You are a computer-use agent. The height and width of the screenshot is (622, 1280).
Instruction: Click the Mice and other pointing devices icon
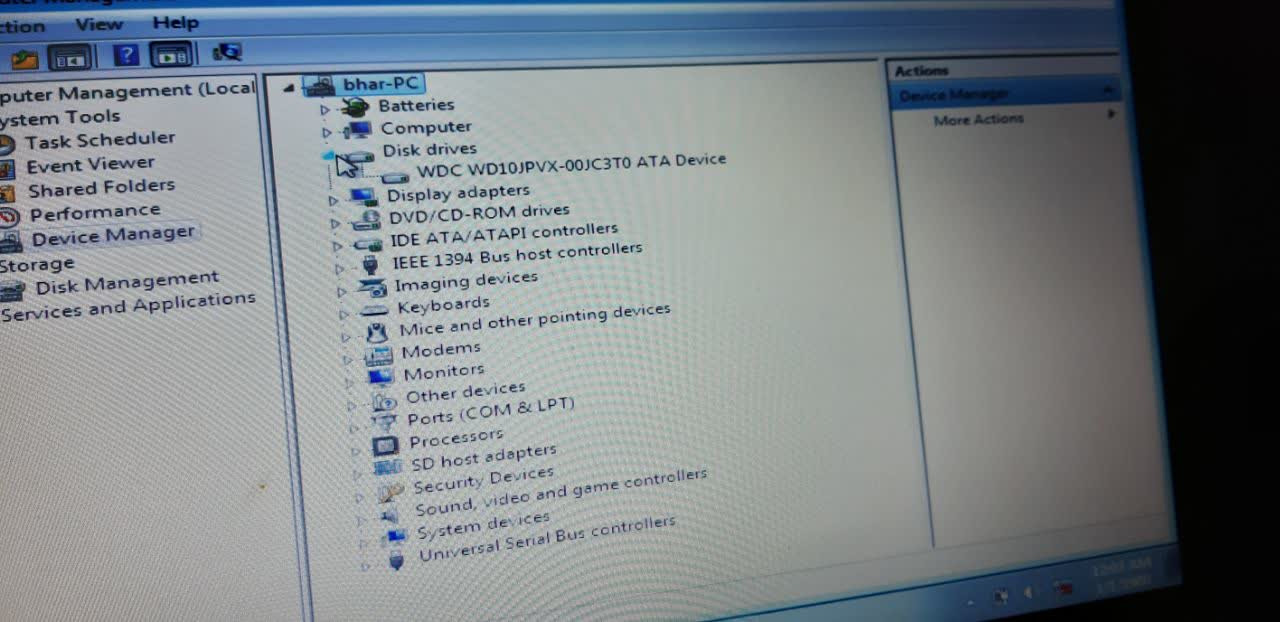point(377,332)
